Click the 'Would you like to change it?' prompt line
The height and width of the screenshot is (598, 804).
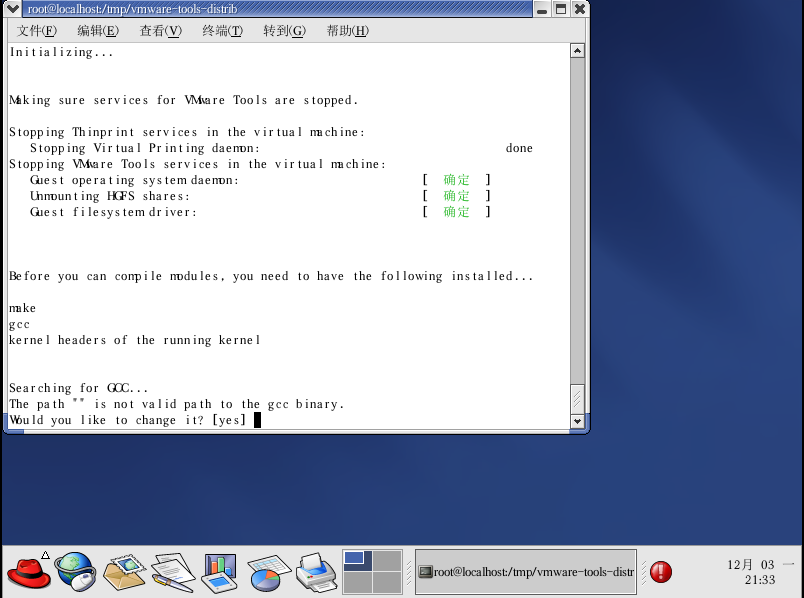click(x=128, y=420)
